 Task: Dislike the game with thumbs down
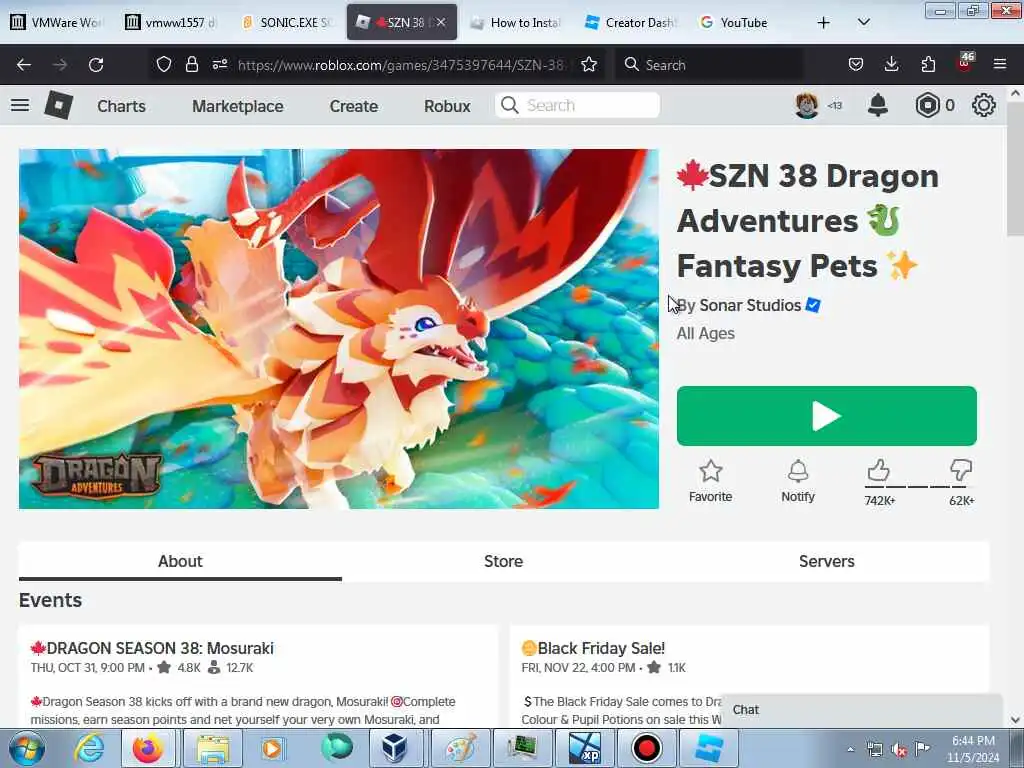click(961, 470)
